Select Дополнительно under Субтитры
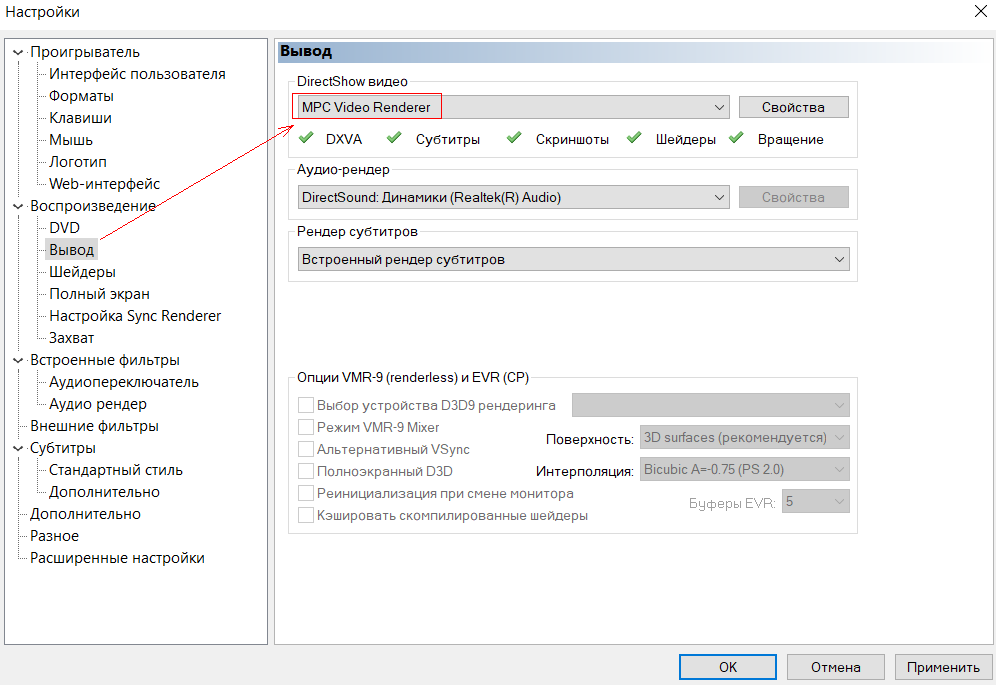 click(x=104, y=492)
